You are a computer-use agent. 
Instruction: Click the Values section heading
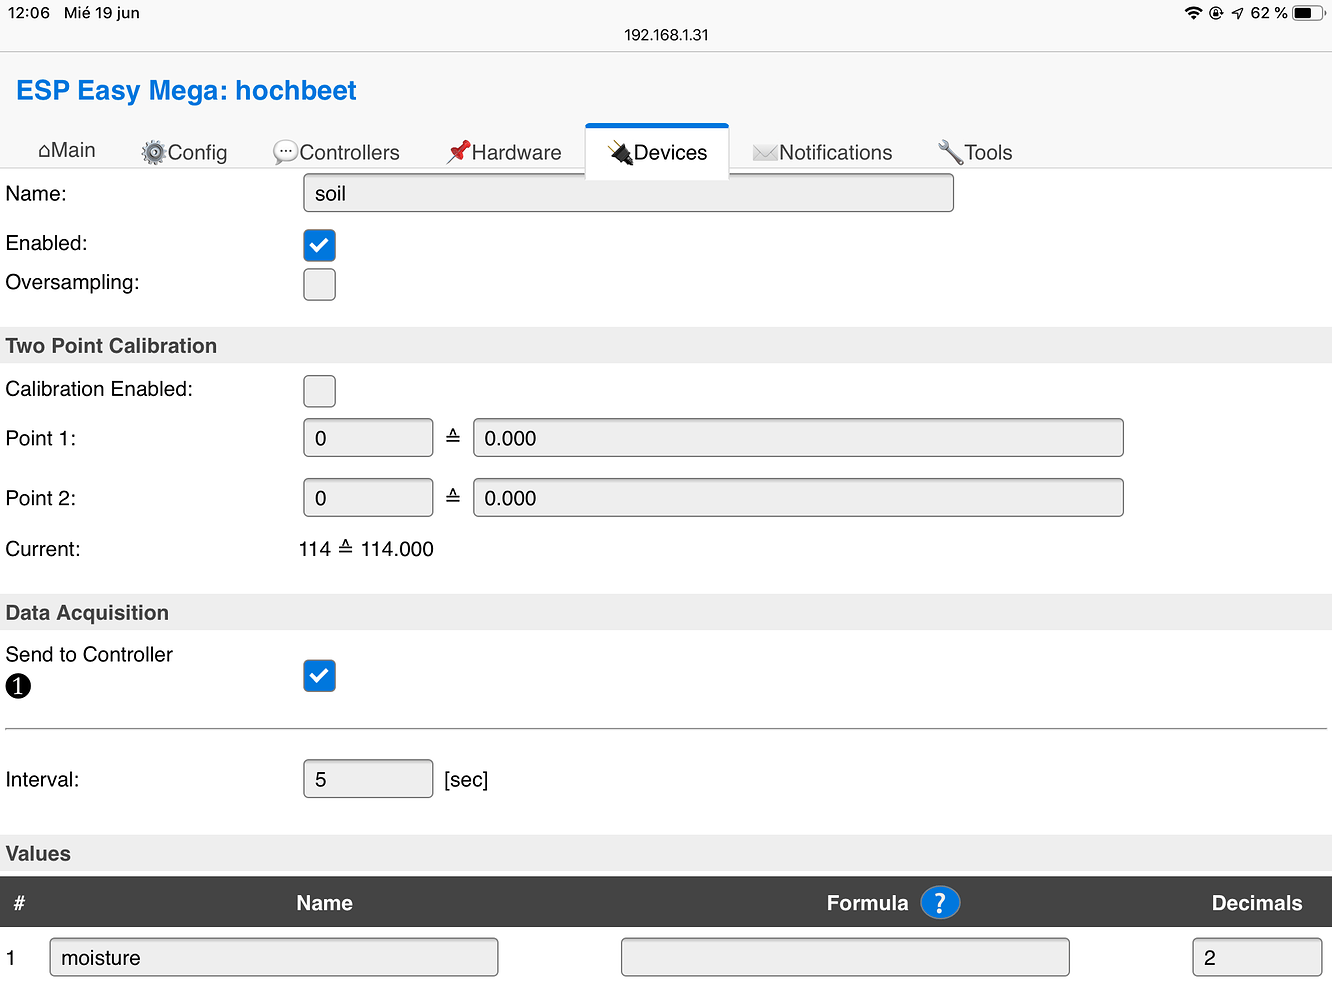tap(38, 854)
